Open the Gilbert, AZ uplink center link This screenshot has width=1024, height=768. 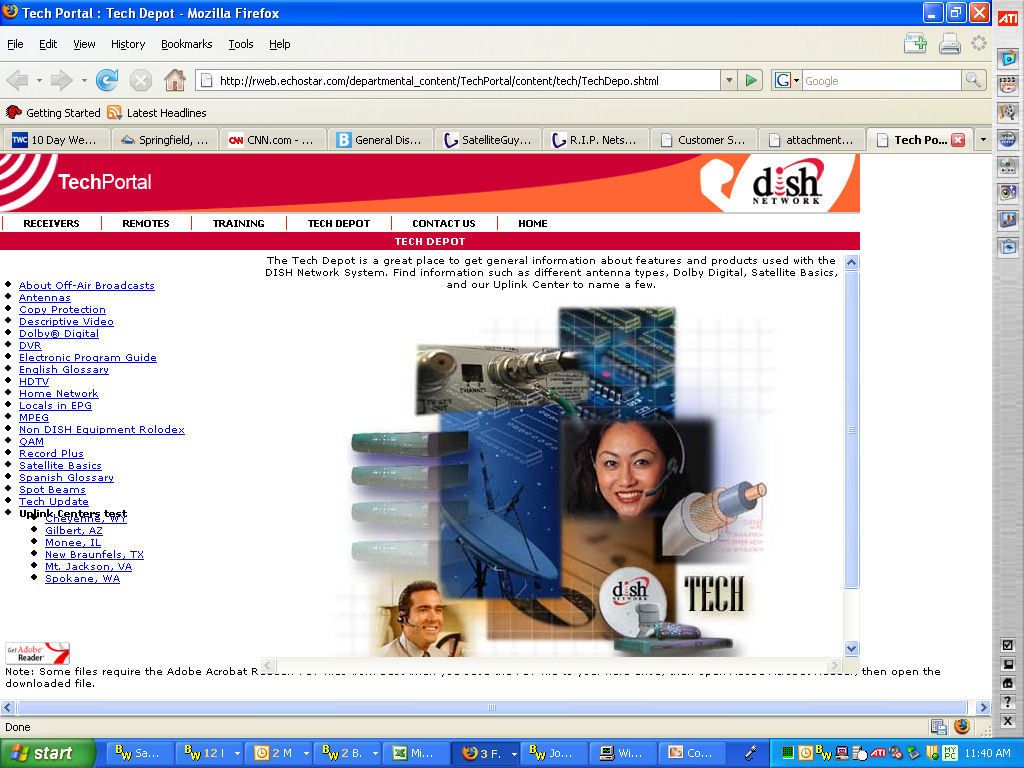[x=74, y=530]
